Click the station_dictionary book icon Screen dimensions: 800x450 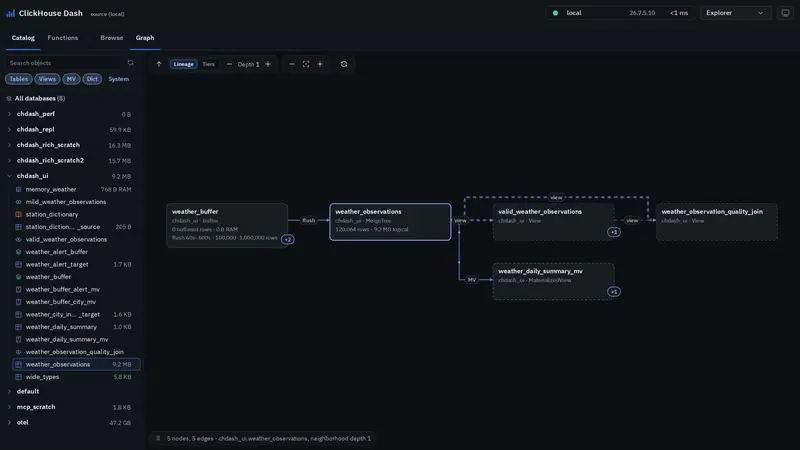[x=18, y=214]
